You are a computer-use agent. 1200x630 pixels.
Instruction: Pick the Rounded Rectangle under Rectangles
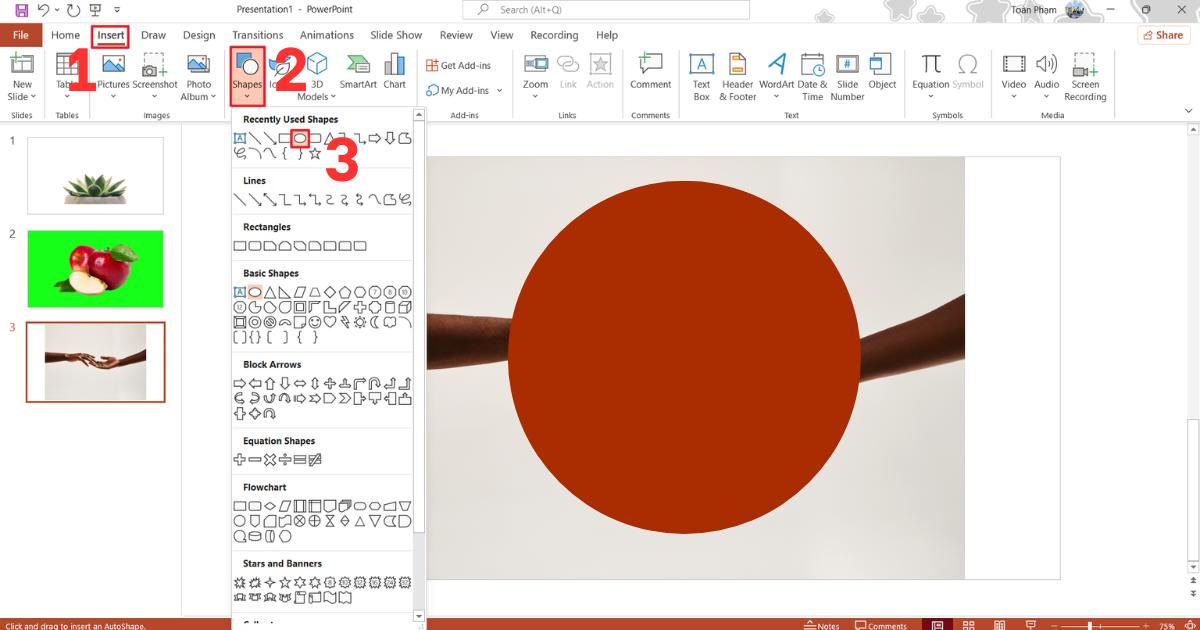click(254, 246)
